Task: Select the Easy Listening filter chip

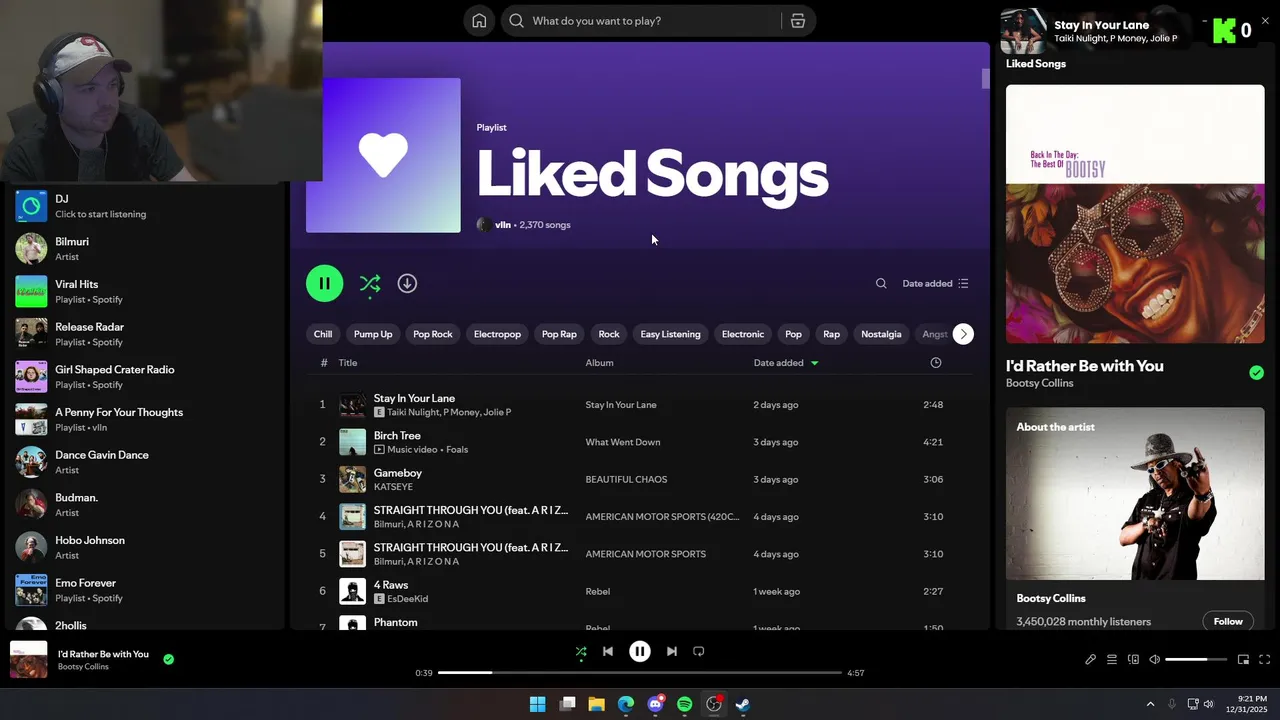Action: 670,334
